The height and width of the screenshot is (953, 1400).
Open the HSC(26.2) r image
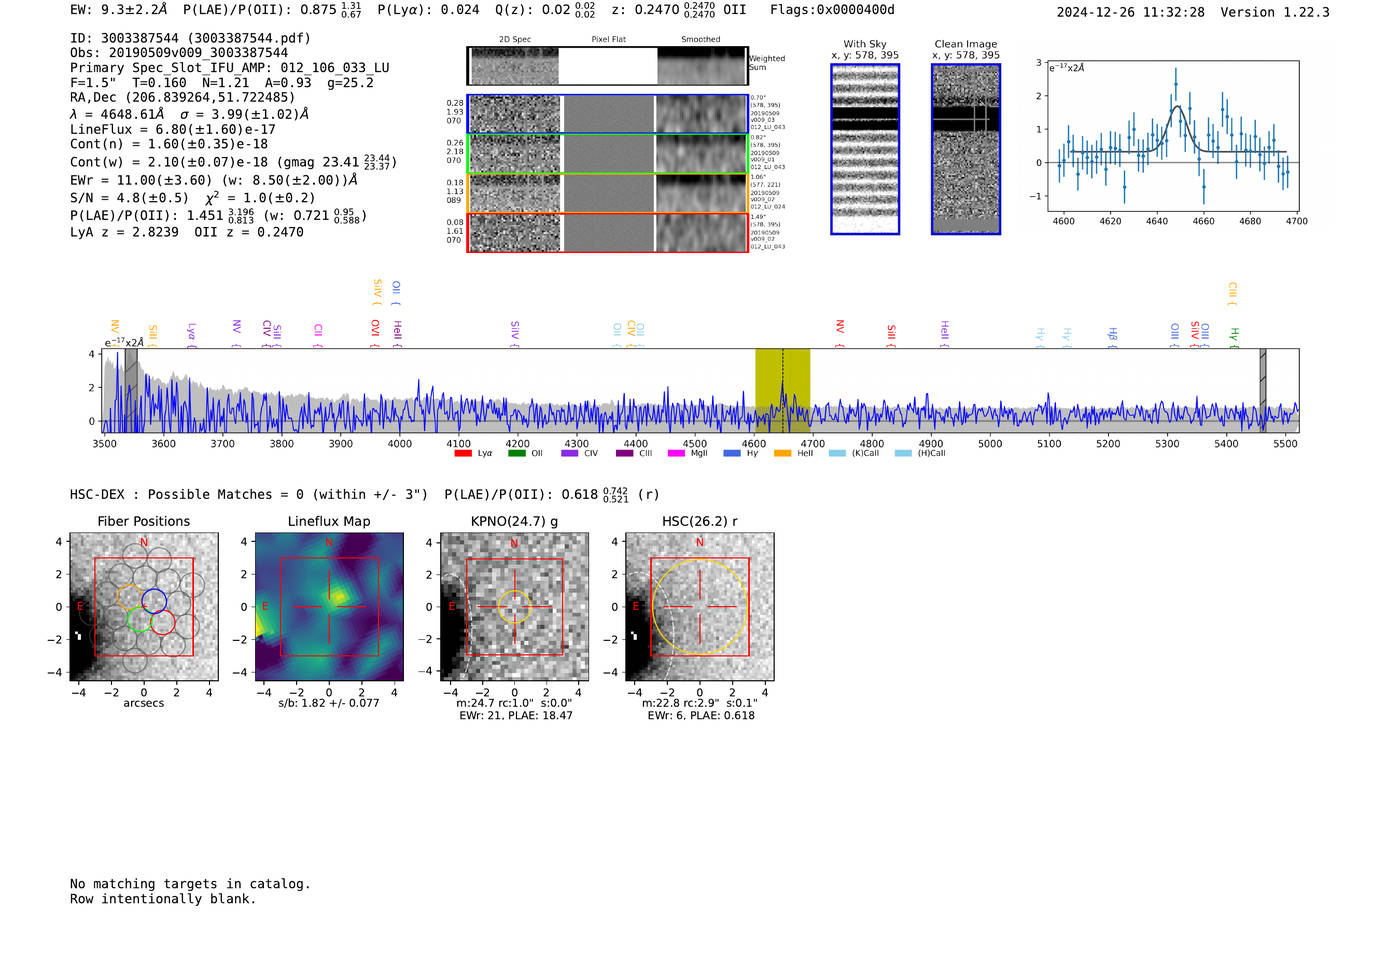(699, 607)
